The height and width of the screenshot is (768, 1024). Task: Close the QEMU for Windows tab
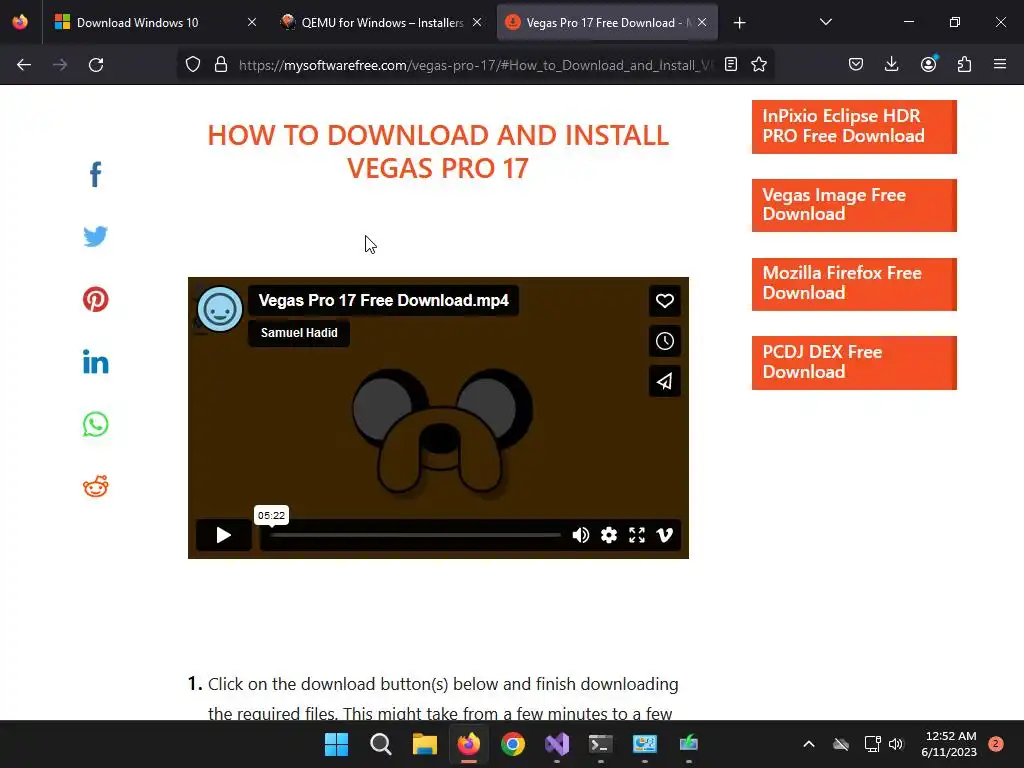(x=477, y=22)
